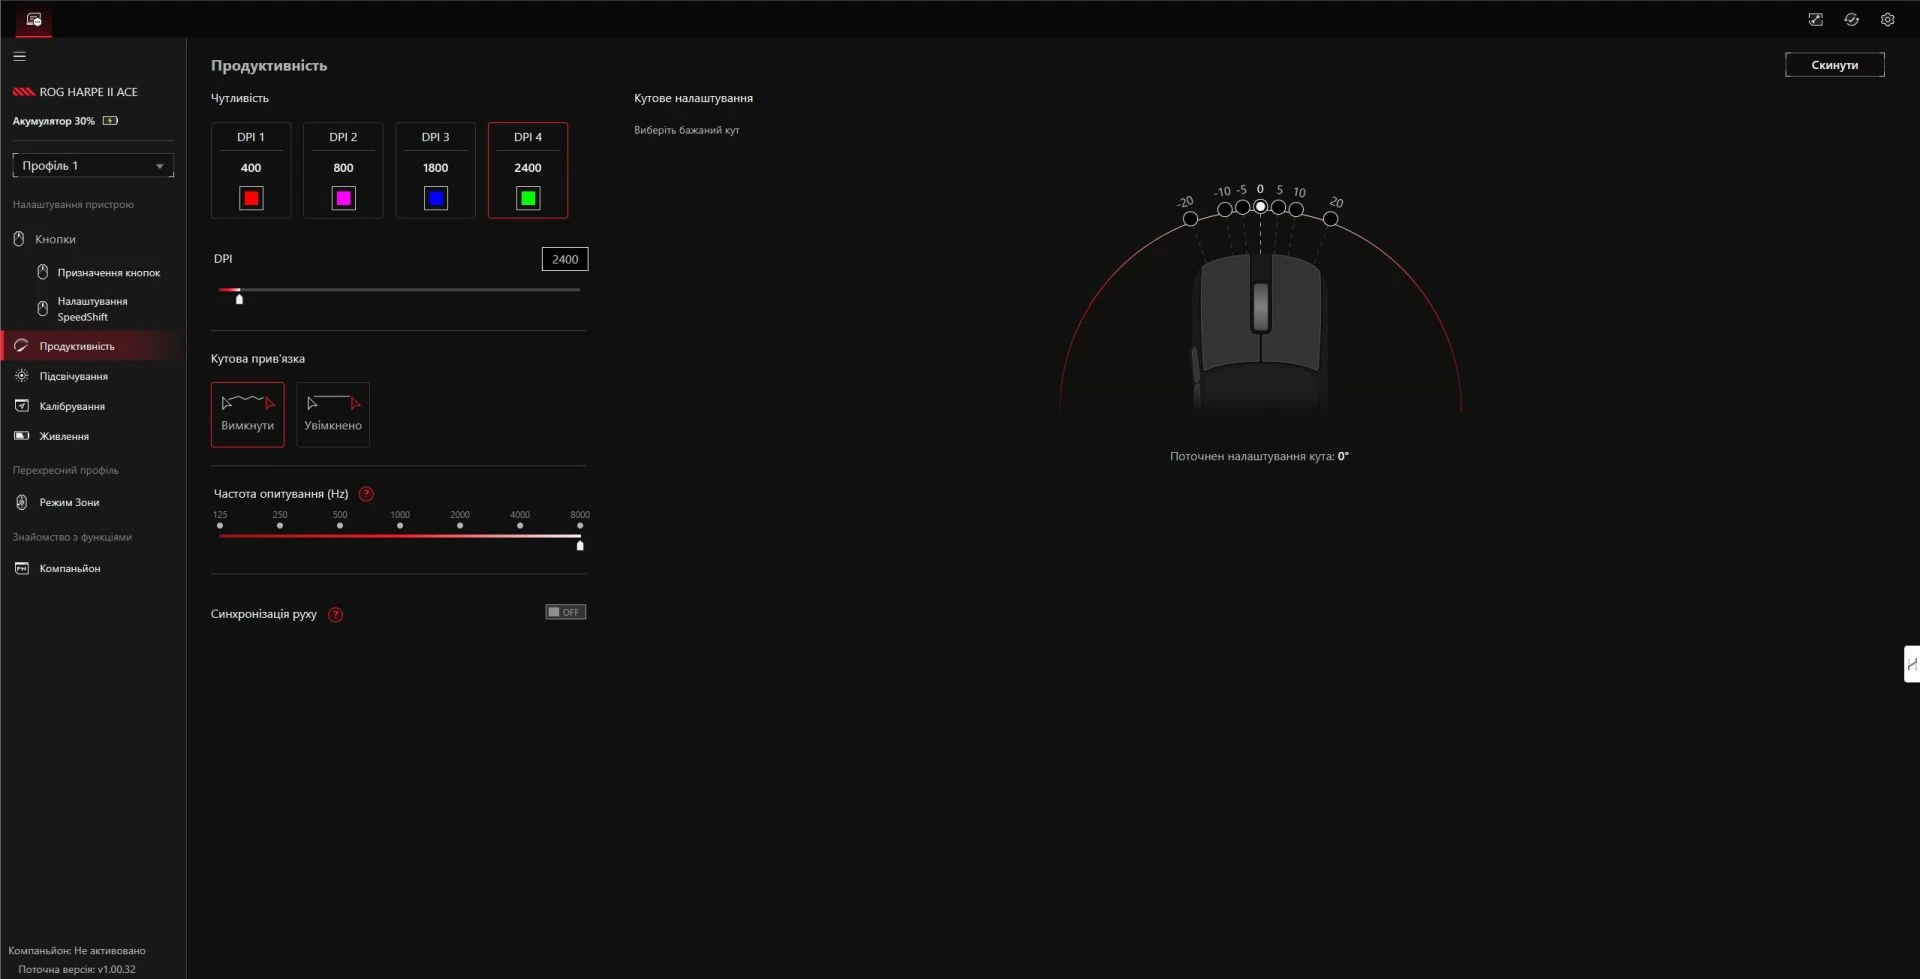This screenshot has height=979, width=1920.
Task: Click the help icon beside Частота опитування
Action: point(366,494)
